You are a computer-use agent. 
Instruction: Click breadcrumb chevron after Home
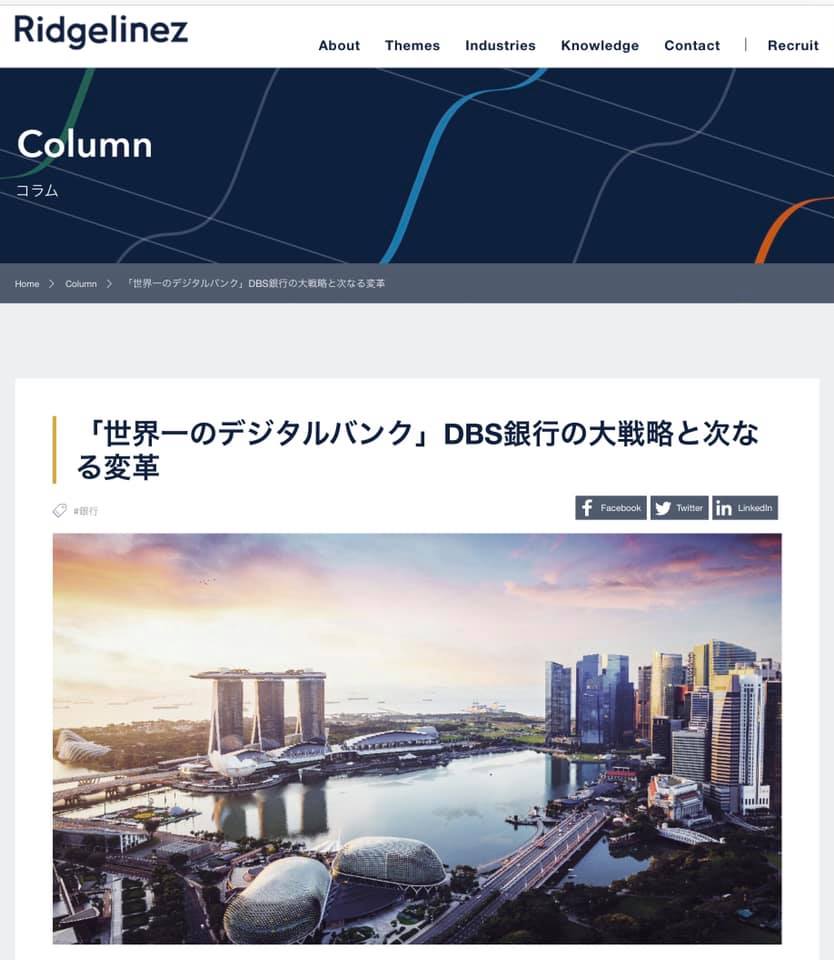[x=51, y=283]
